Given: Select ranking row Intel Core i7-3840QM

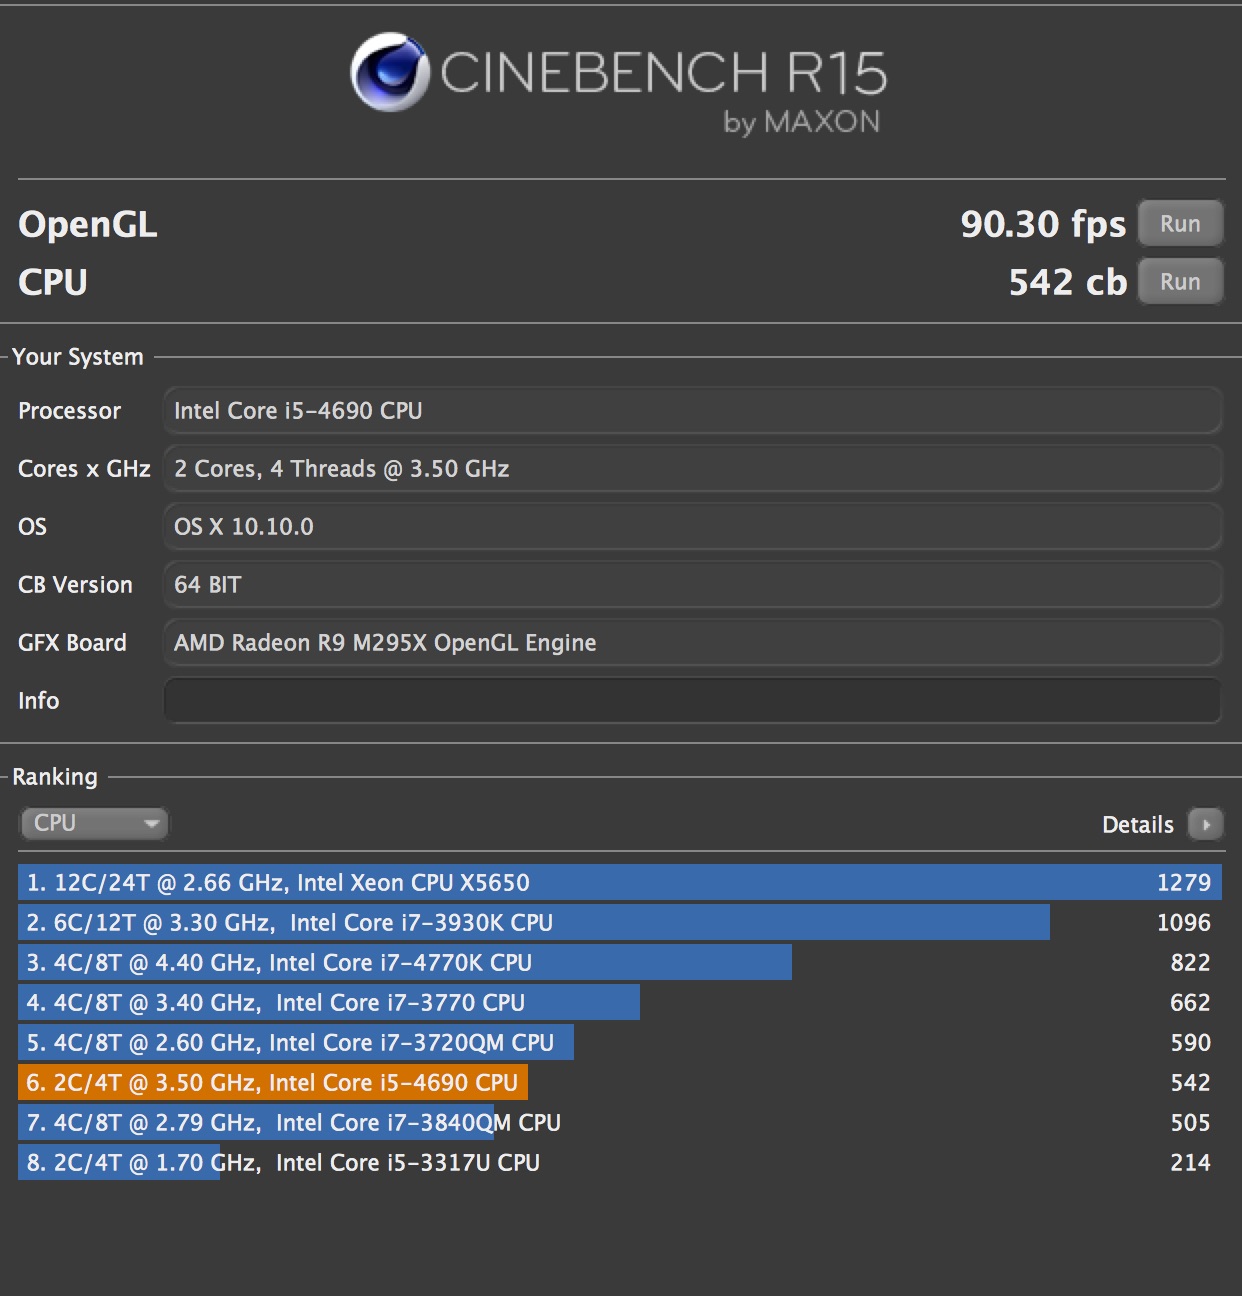Looking at the screenshot, I should point(620,1122).
